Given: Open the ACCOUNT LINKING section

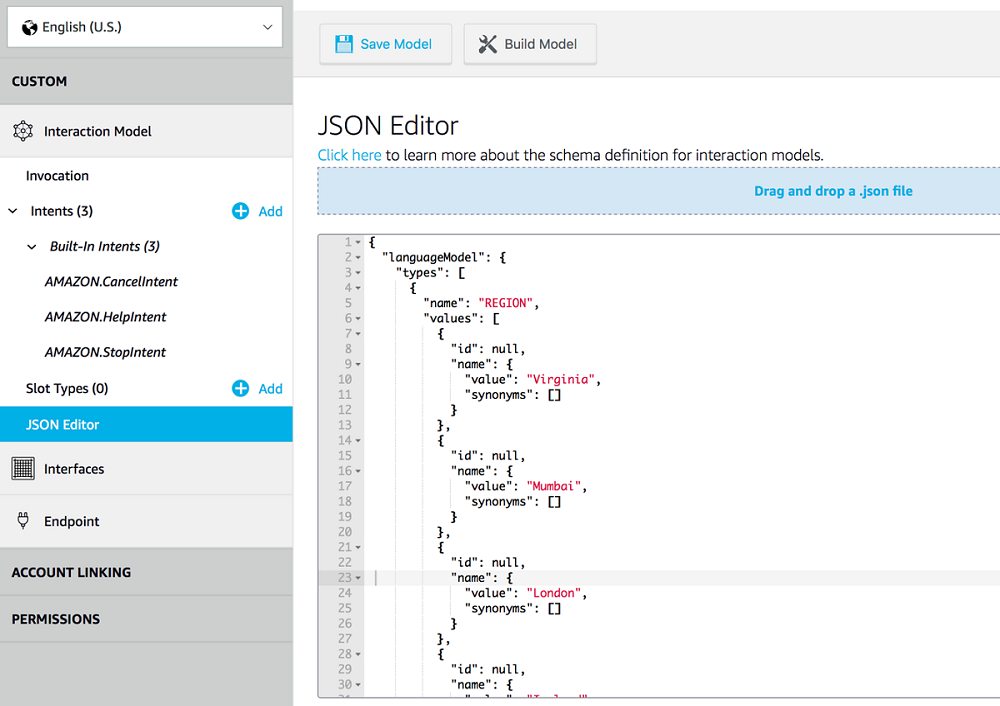Looking at the screenshot, I should pyautogui.click(x=70, y=572).
